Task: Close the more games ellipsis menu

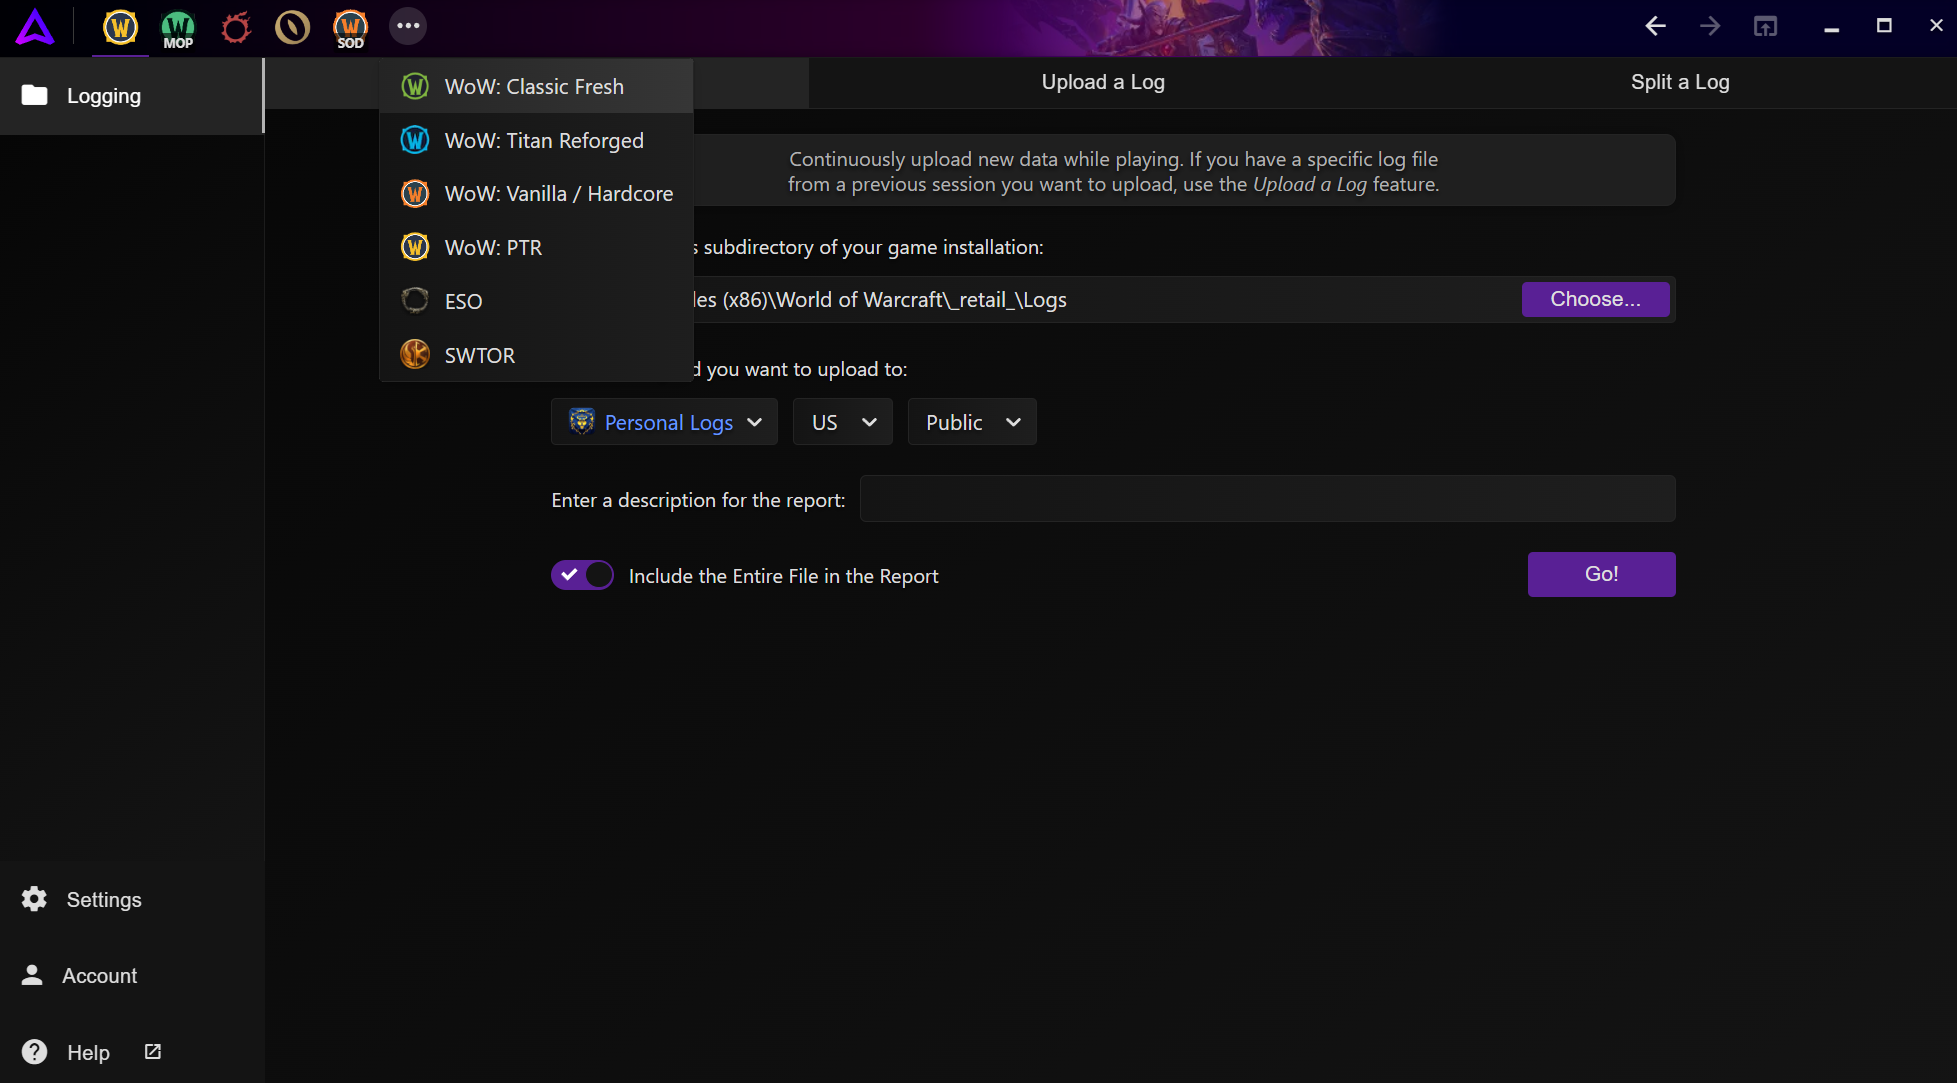Action: pos(408,26)
